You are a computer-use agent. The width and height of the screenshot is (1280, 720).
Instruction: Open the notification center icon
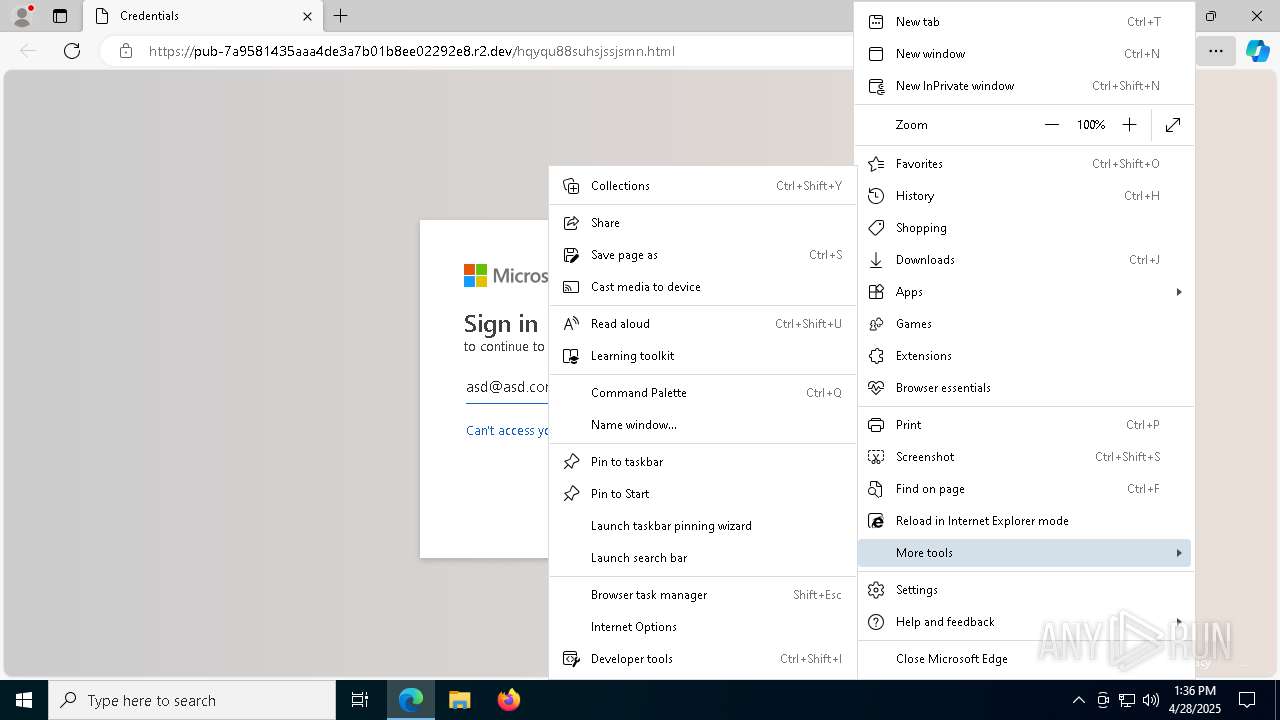coord(1247,700)
